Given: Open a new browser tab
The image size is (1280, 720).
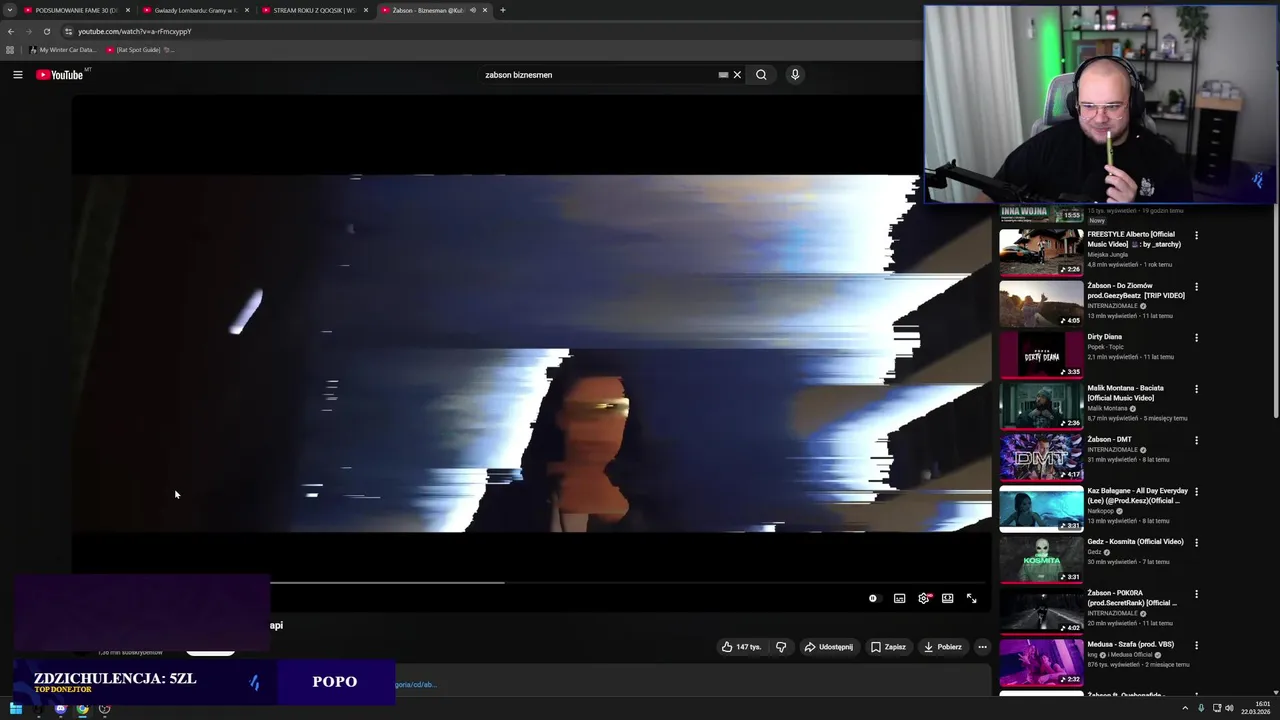Looking at the screenshot, I should (503, 10).
